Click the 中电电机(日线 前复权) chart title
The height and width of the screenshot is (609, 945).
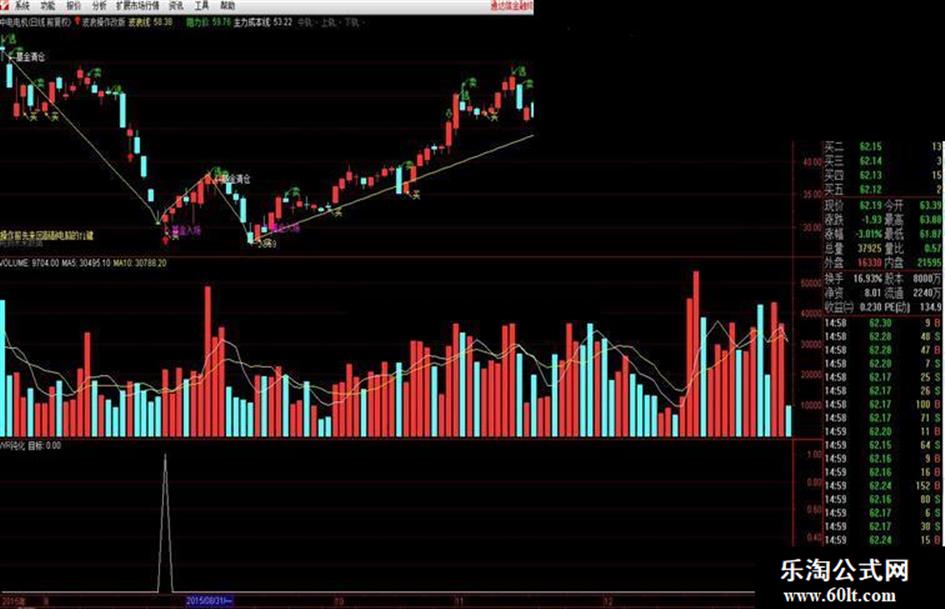36,22
